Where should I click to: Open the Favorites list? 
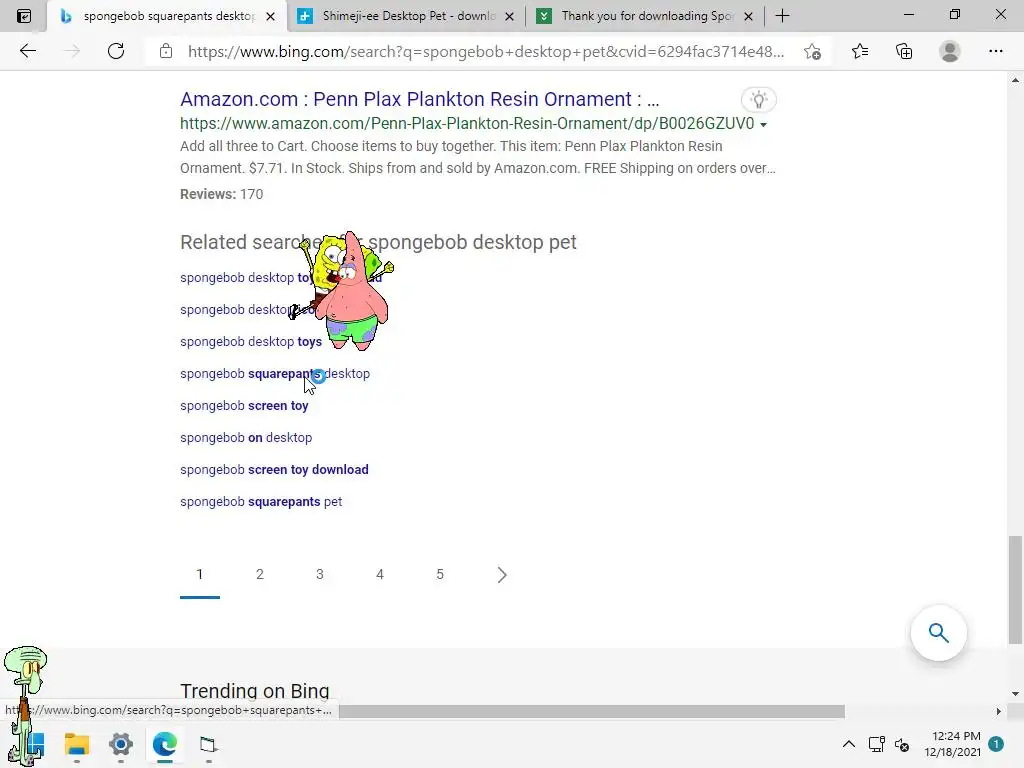pyautogui.click(x=860, y=51)
